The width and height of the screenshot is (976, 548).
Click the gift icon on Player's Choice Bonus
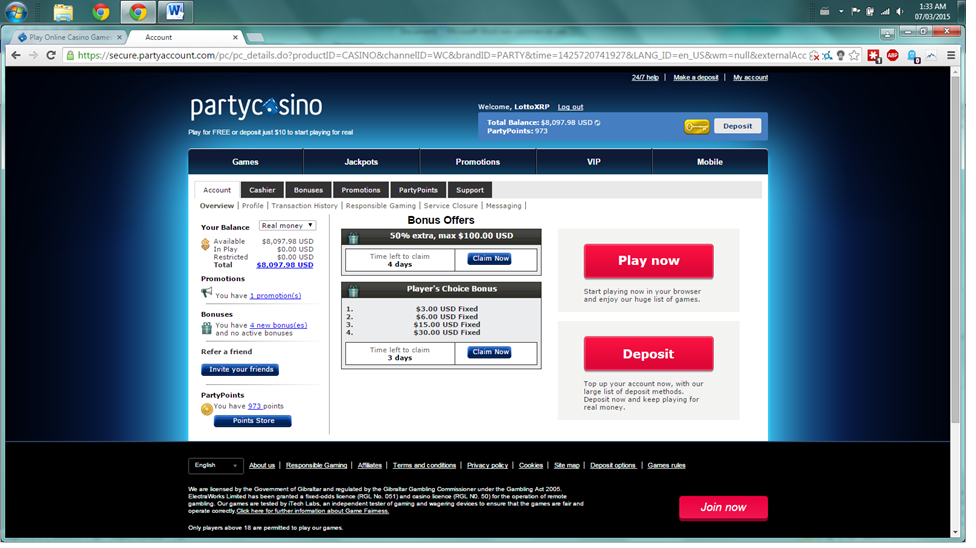pos(354,290)
